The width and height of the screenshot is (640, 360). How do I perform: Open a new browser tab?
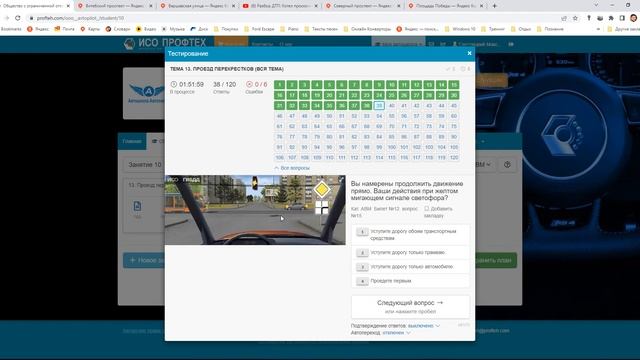click(x=494, y=6)
